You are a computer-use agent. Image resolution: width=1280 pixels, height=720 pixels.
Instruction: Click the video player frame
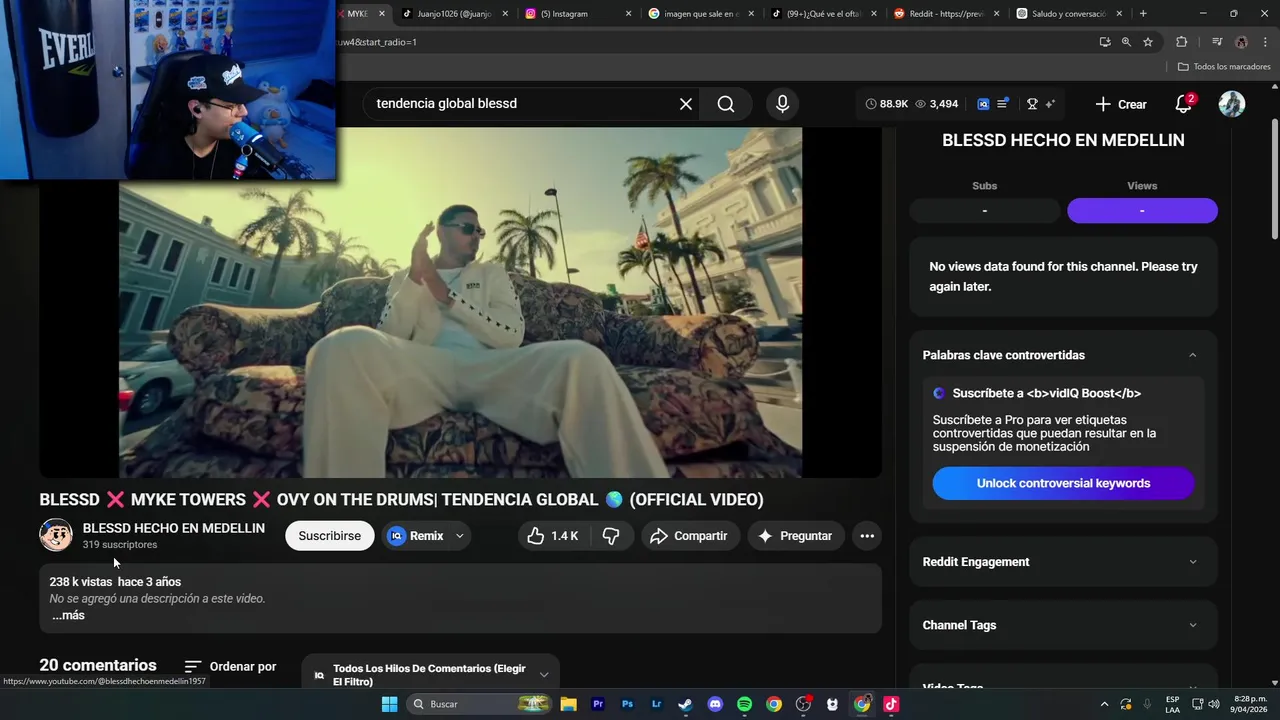coord(460,303)
